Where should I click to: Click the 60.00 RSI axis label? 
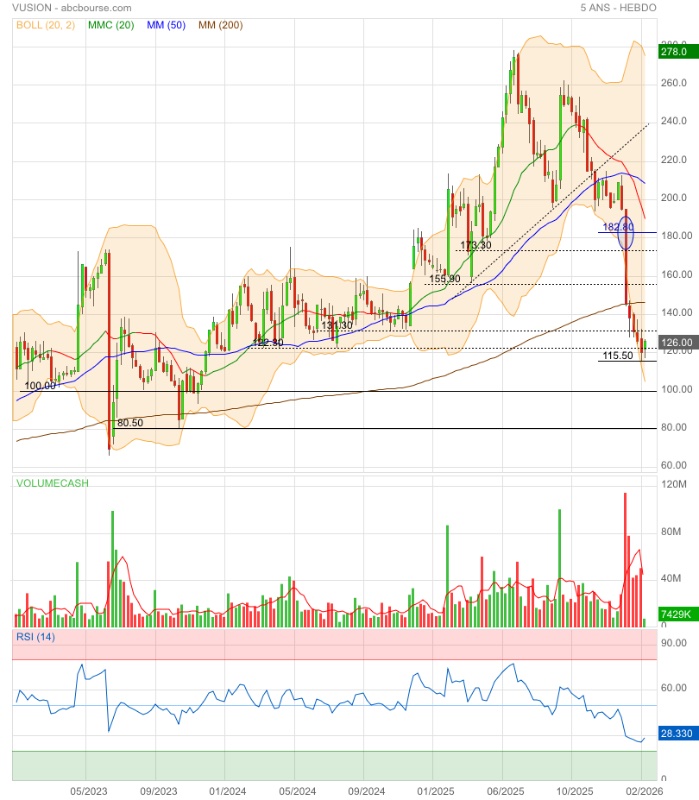tap(673, 688)
